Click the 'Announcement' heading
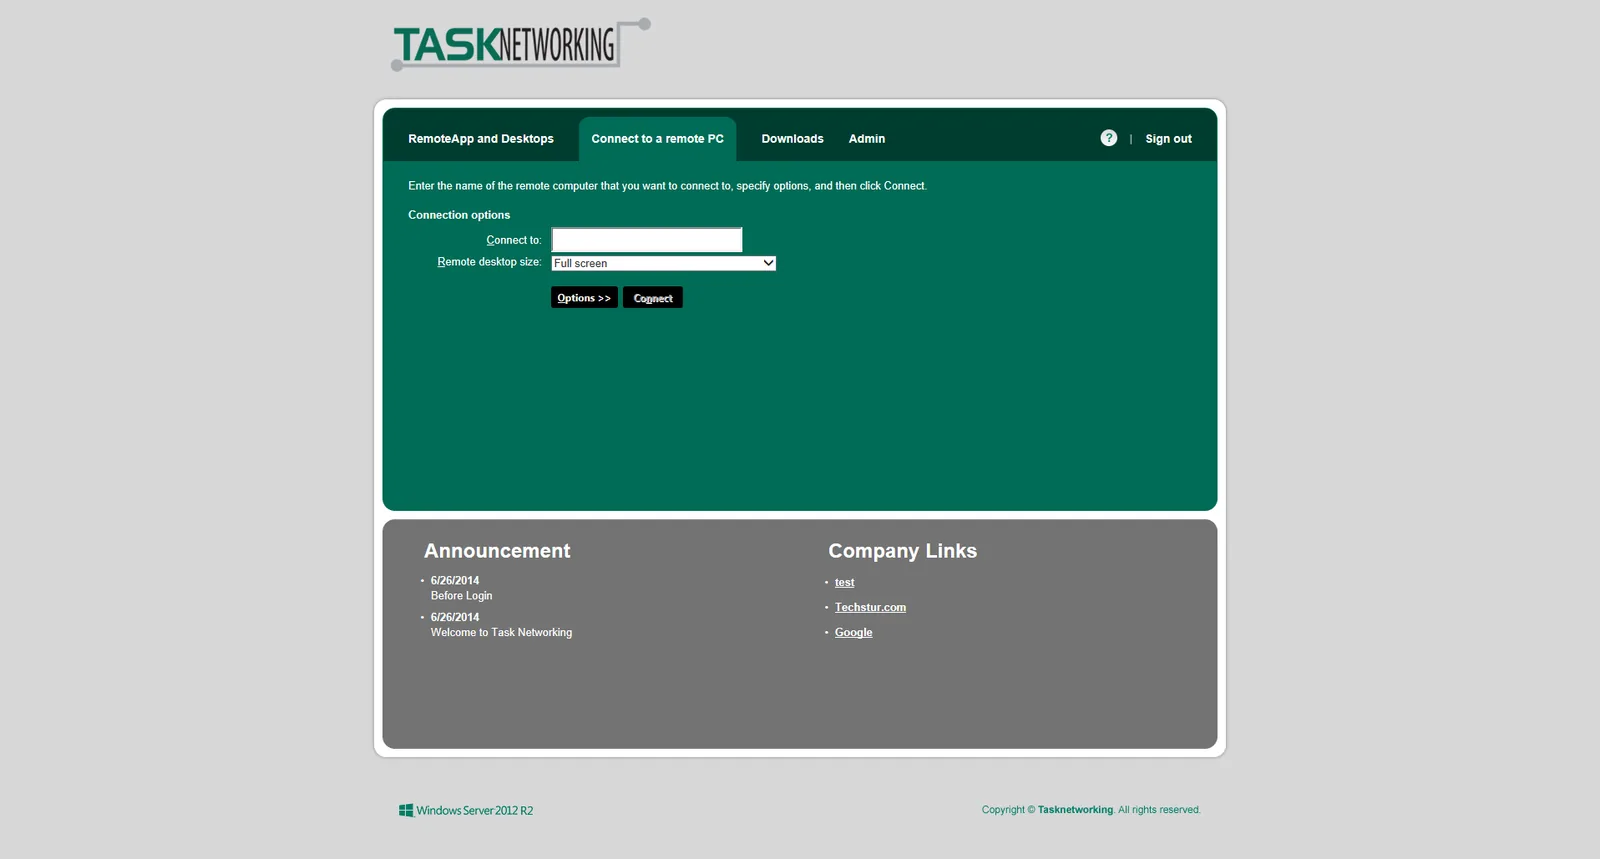 [x=497, y=551]
